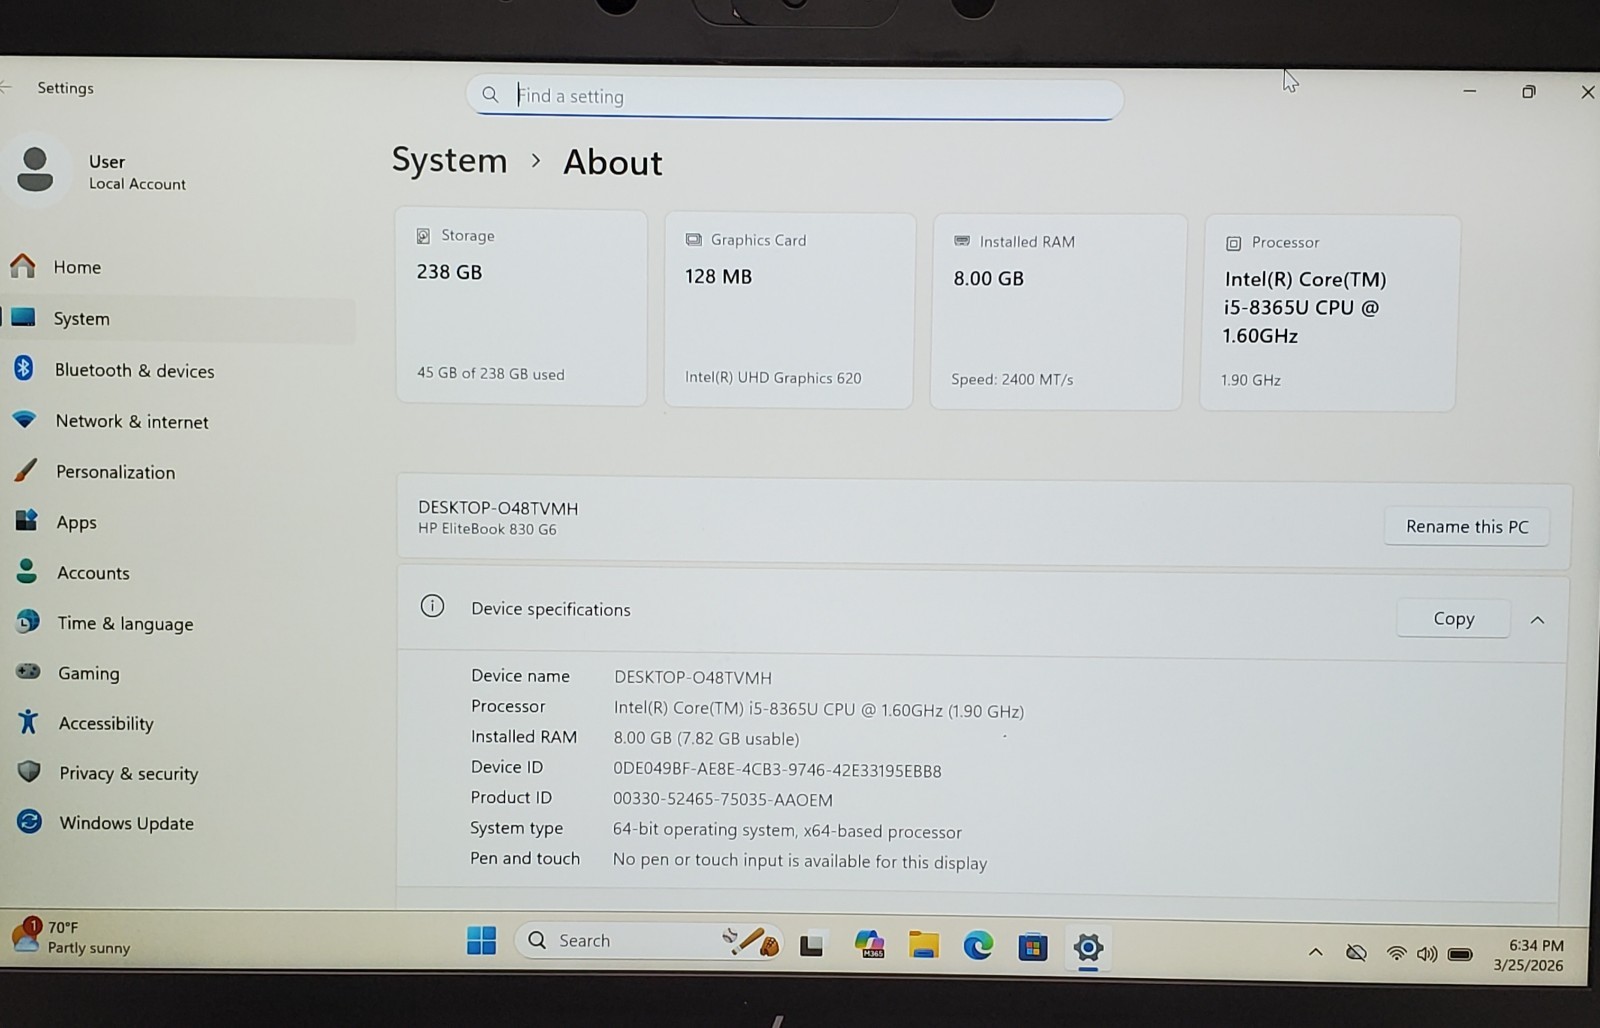Click System in the breadcrumb
The image size is (1600, 1028).
(x=450, y=161)
